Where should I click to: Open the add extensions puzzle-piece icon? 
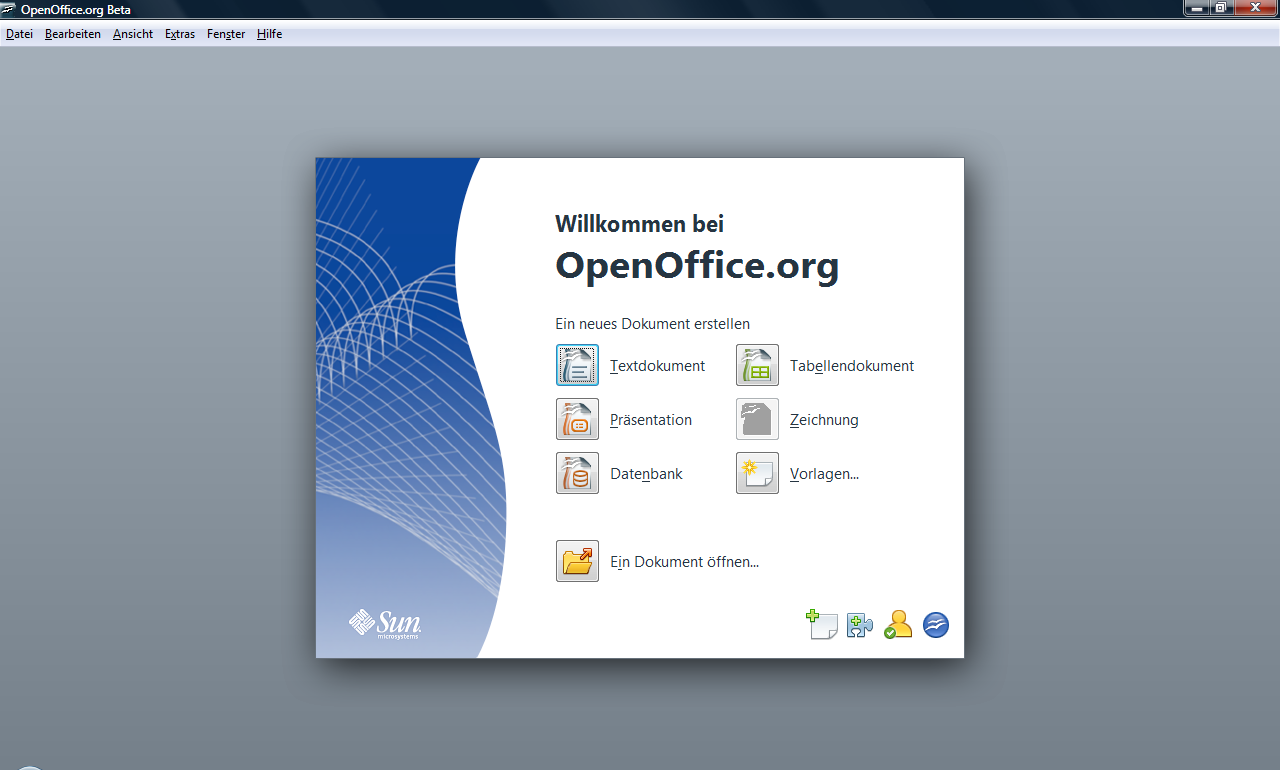pyautogui.click(x=860, y=625)
